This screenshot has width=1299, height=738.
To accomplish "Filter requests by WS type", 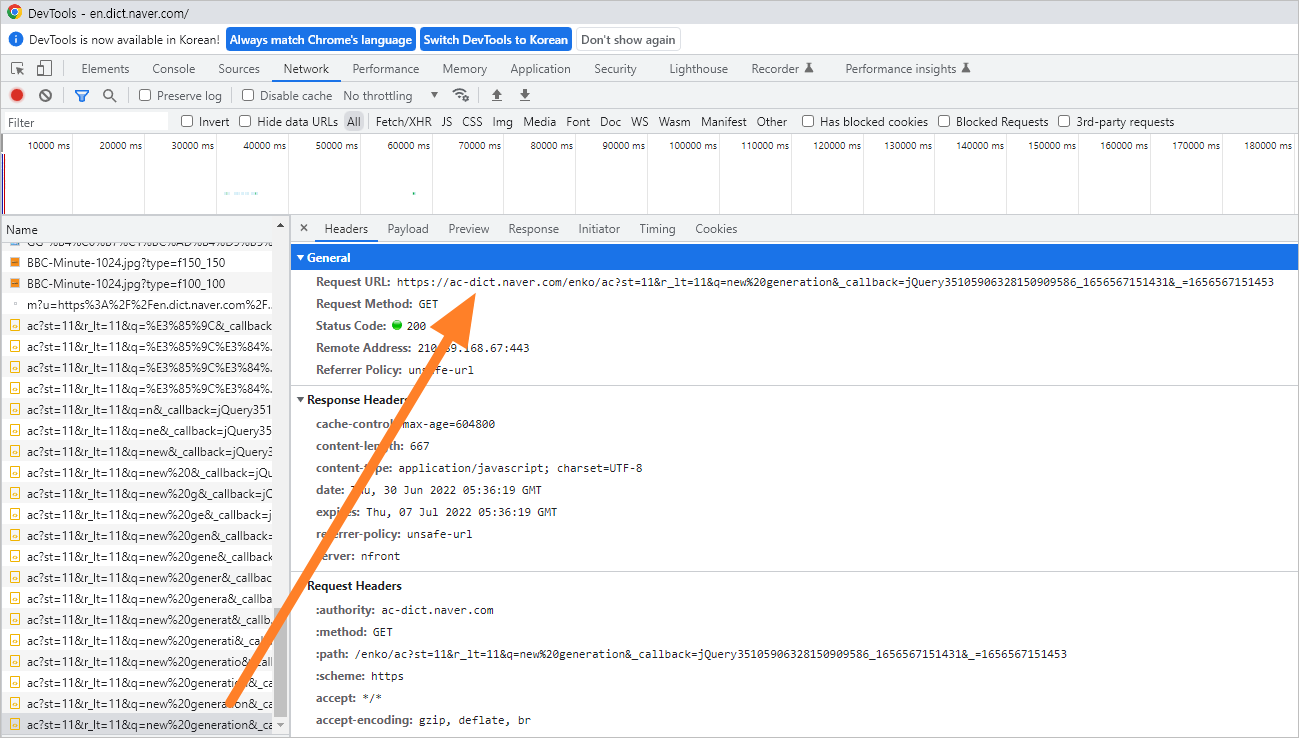I will point(640,121).
